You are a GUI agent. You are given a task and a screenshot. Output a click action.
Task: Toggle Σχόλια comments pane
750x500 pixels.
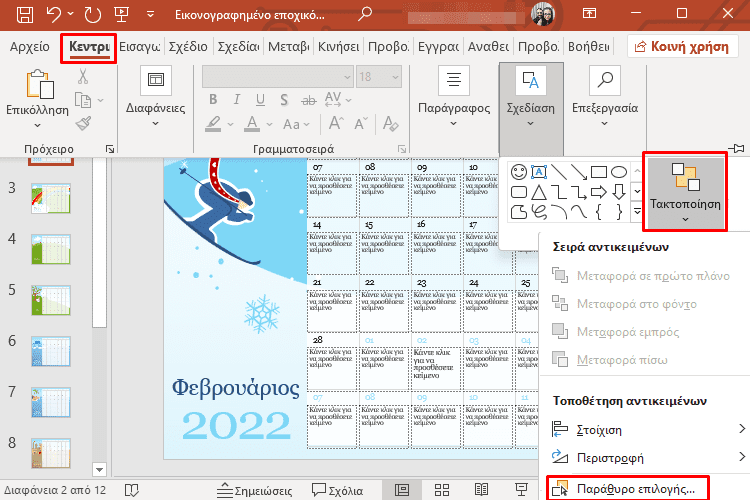[337, 490]
